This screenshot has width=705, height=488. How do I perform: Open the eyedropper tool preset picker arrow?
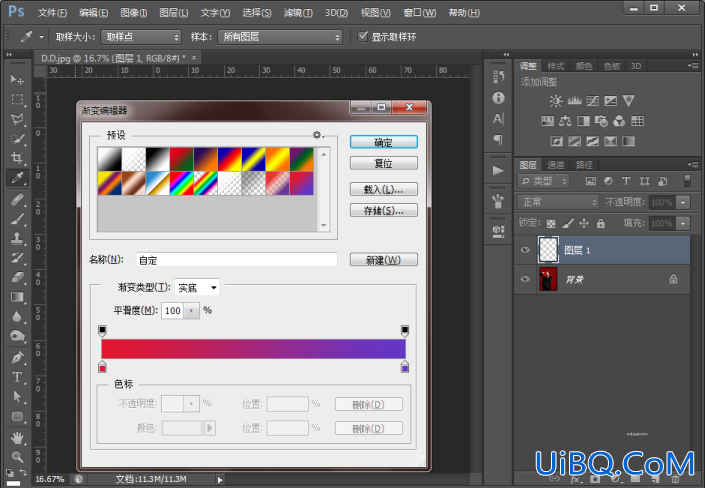41,37
